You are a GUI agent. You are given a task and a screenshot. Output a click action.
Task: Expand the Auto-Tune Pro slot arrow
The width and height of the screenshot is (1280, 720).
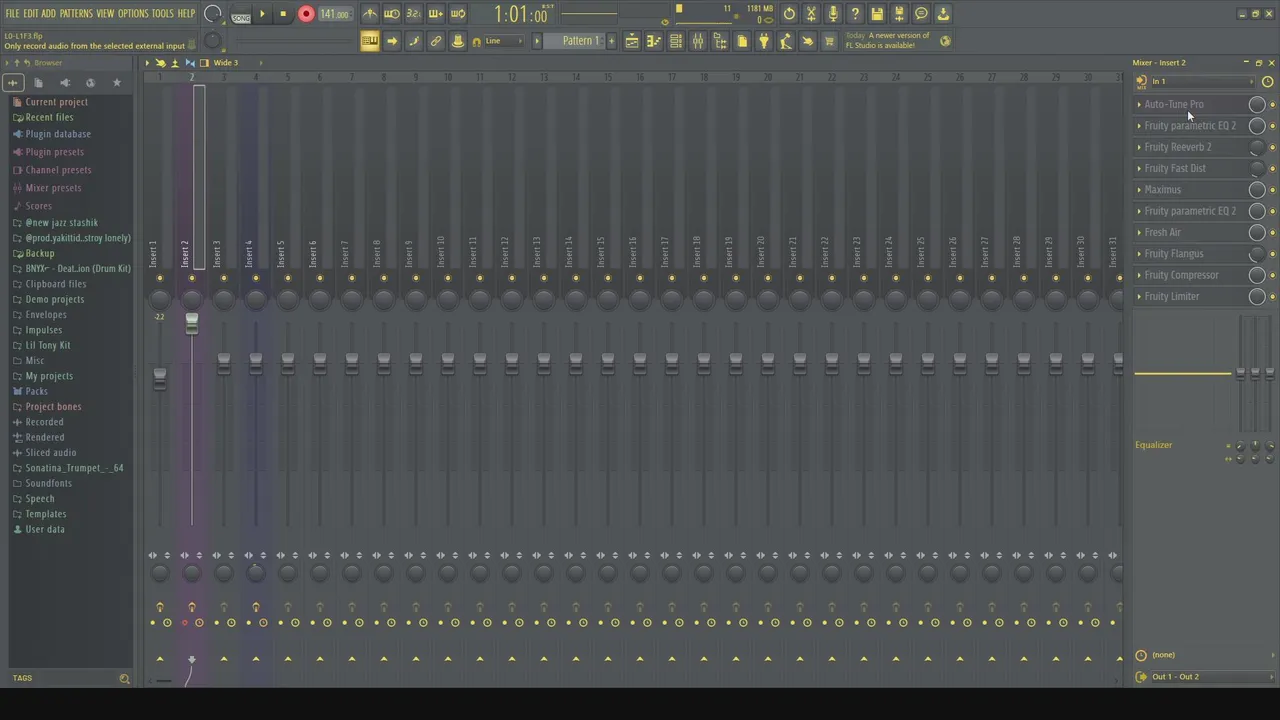[x=1139, y=104]
